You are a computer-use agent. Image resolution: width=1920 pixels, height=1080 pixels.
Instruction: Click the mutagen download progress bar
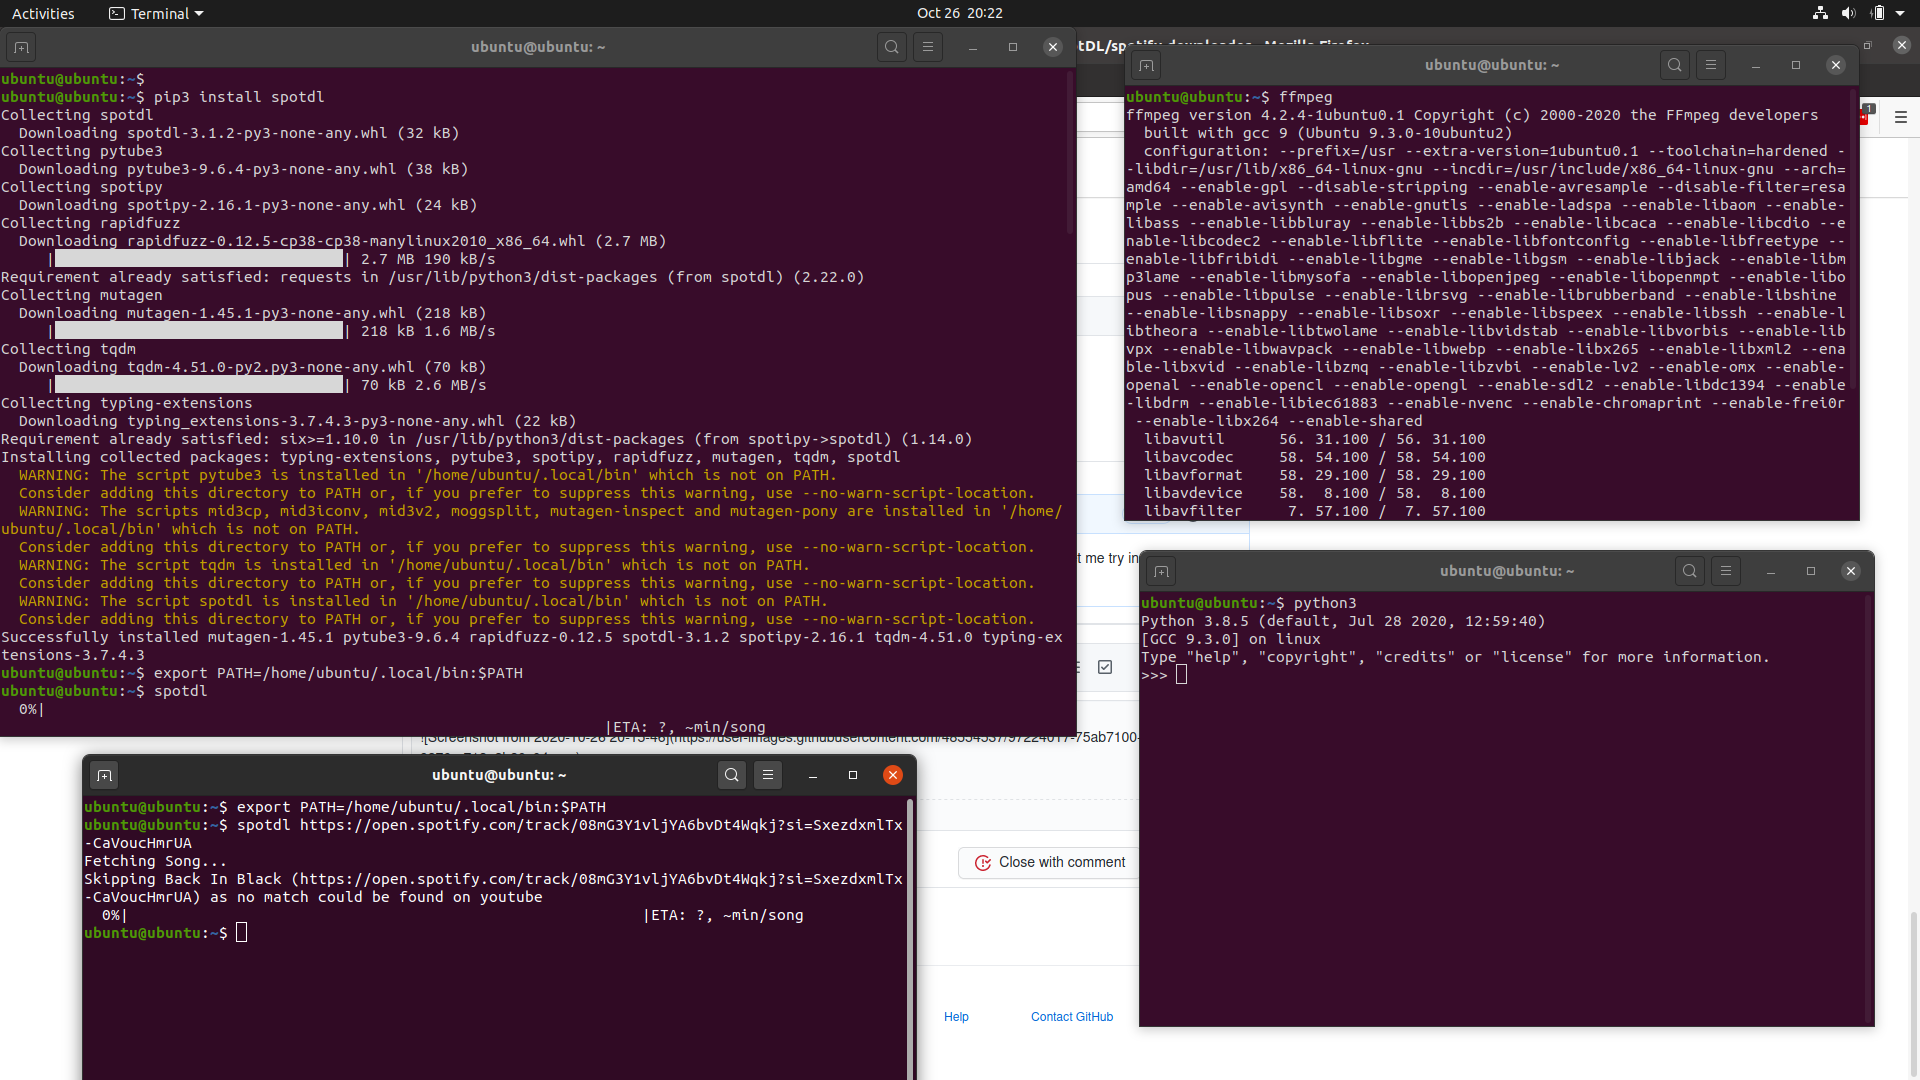point(198,331)
